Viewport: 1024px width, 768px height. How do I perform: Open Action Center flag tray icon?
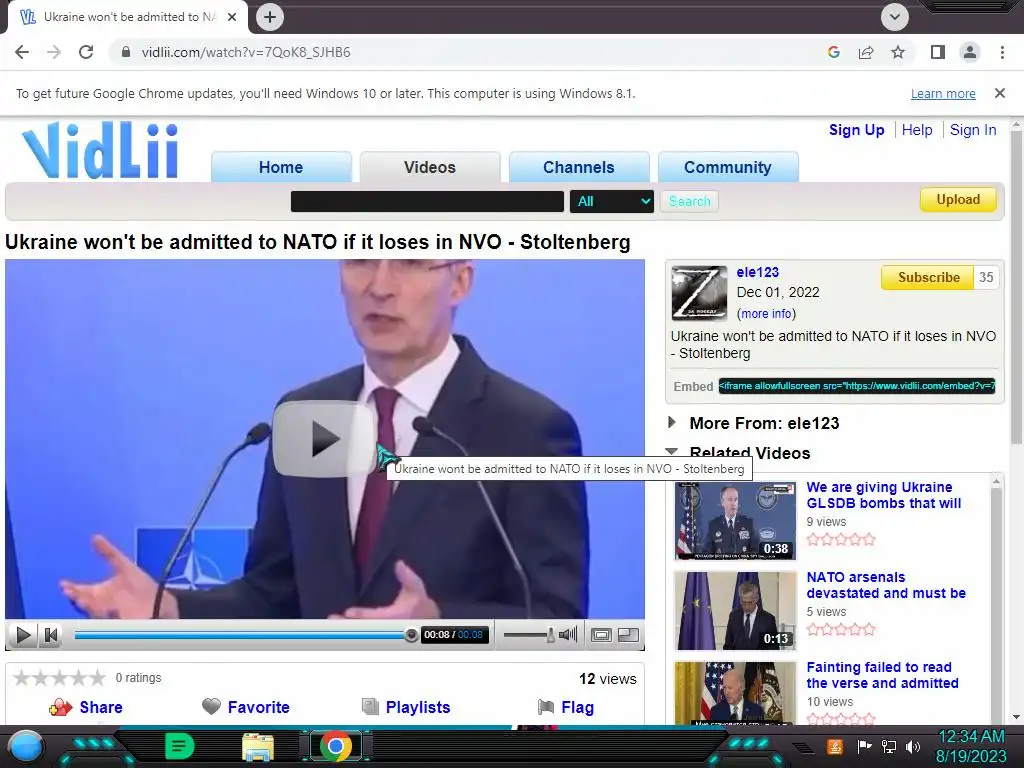click(865, 746)
